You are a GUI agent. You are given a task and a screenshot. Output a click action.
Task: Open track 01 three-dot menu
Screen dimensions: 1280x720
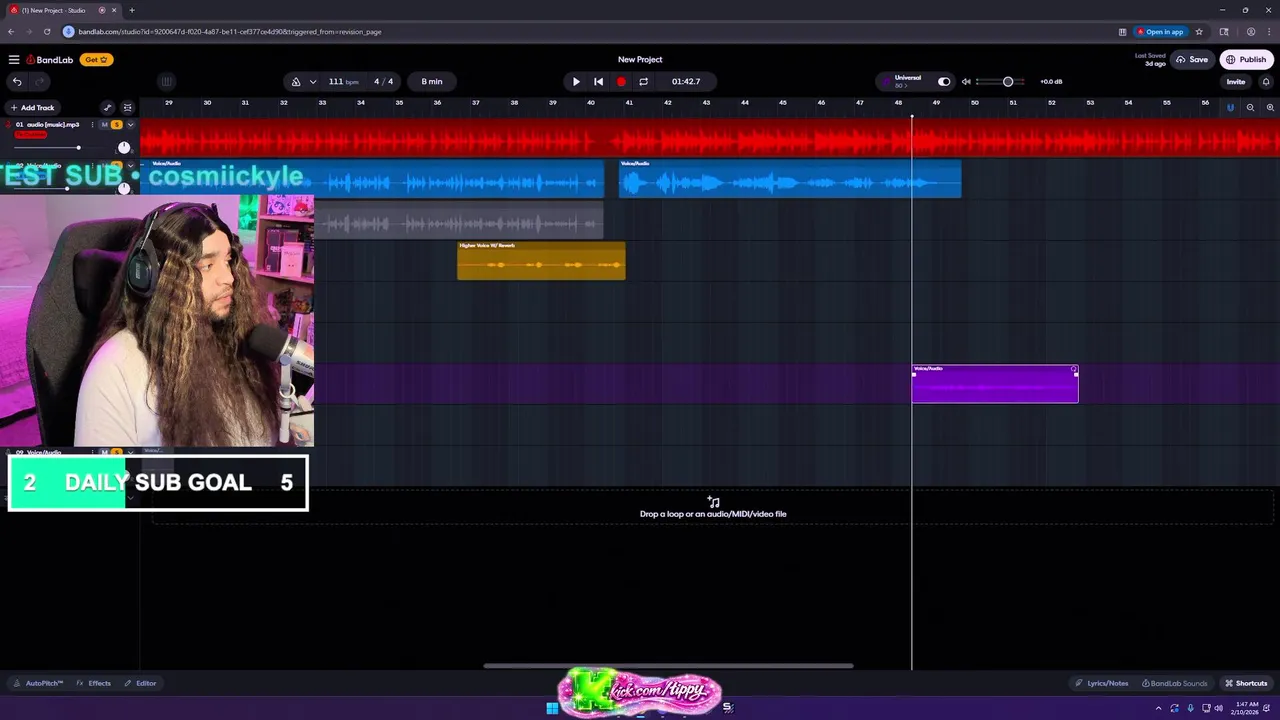92,125
